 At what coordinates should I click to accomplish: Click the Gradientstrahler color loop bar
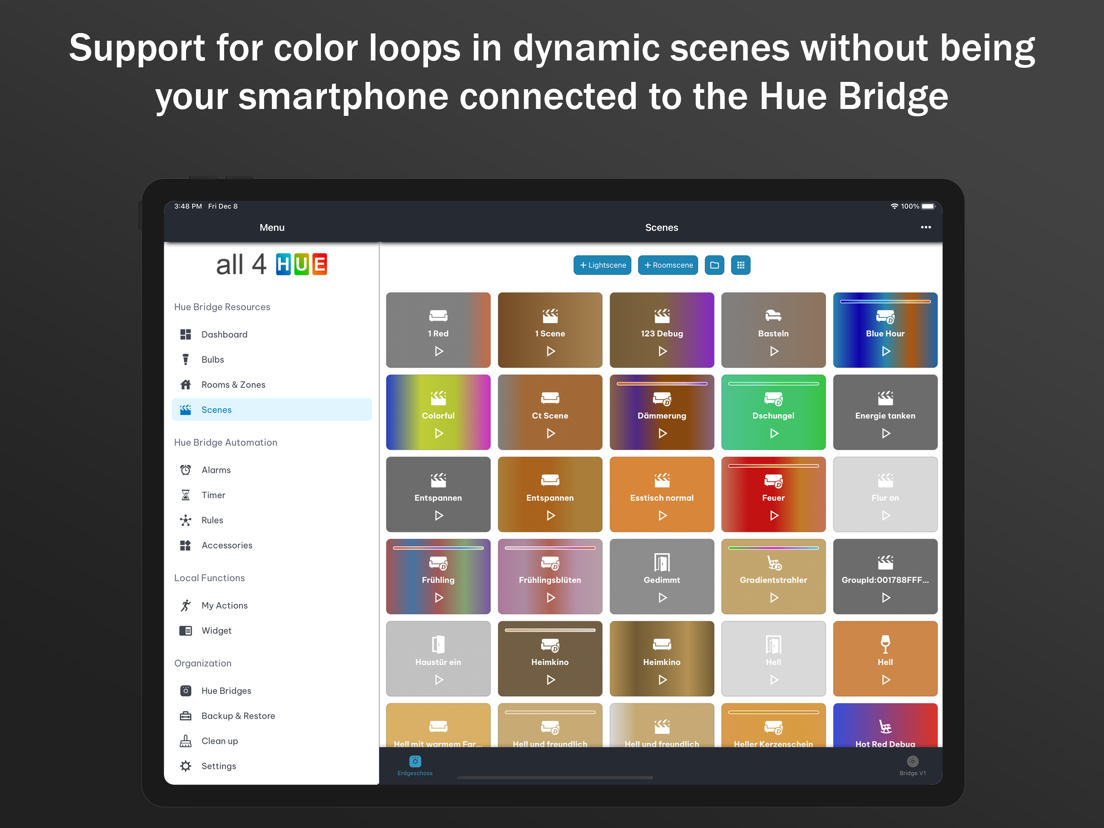(773, 548)
